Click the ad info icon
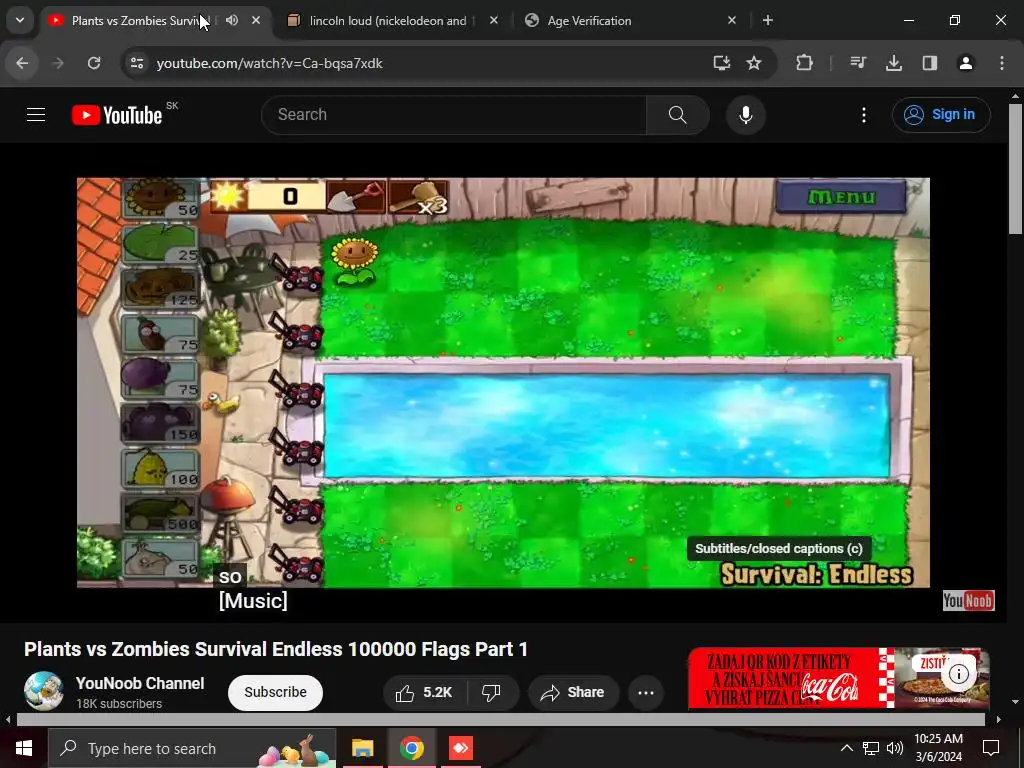This screenshot has height=768, width=1024. click(959, 673)
